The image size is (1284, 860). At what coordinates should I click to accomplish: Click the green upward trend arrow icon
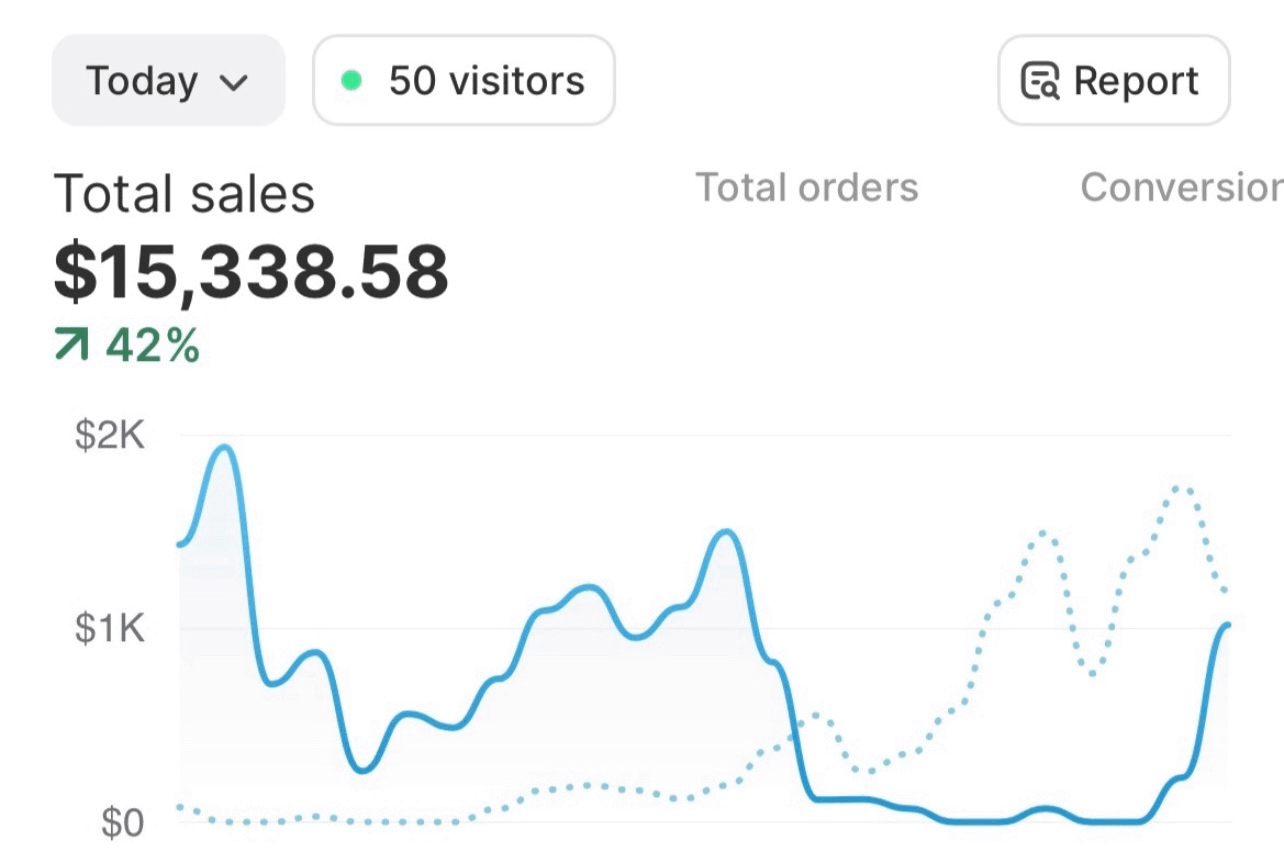tap(73, 346)
